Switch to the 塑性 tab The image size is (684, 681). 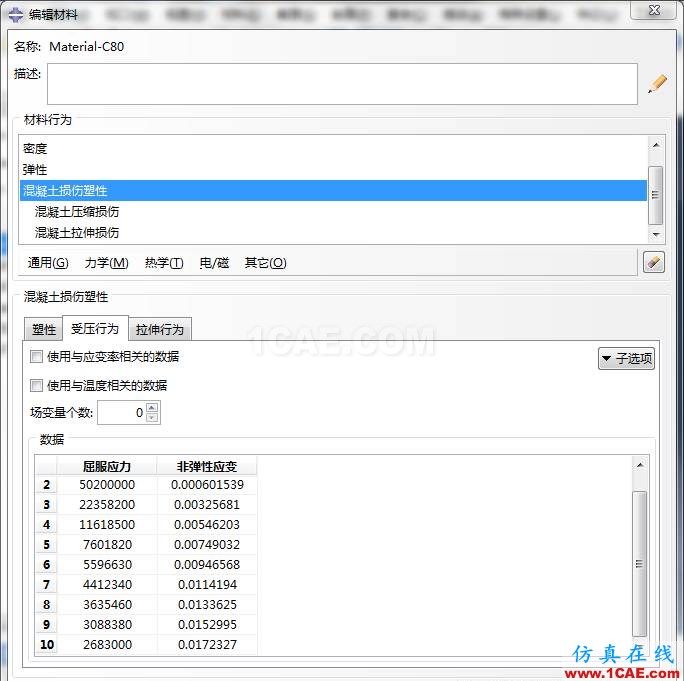44,329
